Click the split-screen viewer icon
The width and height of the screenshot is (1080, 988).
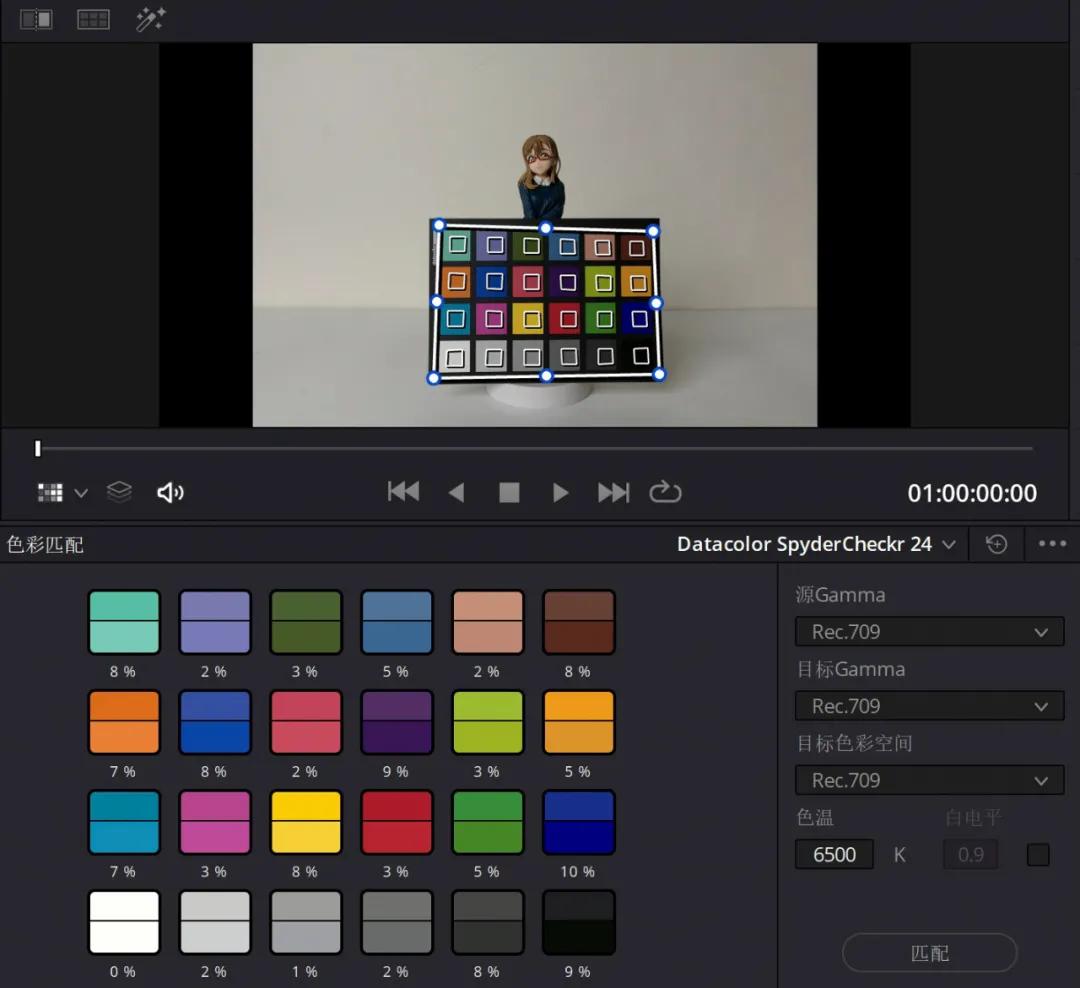[36, 19]
